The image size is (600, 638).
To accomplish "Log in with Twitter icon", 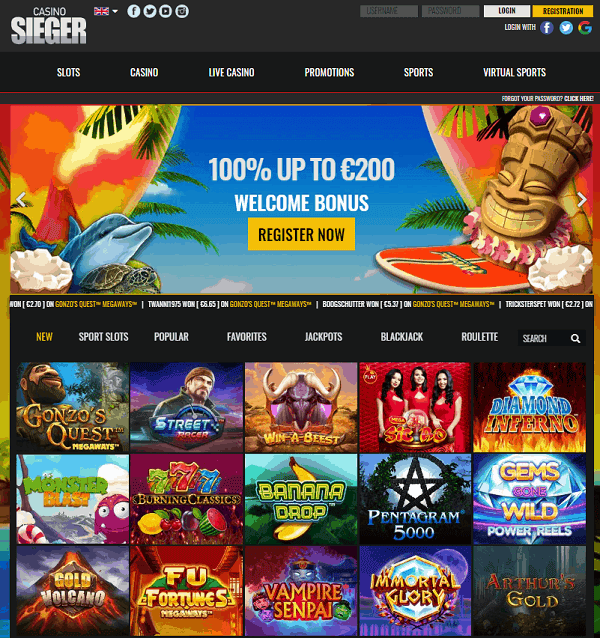I will pos(566,28).
